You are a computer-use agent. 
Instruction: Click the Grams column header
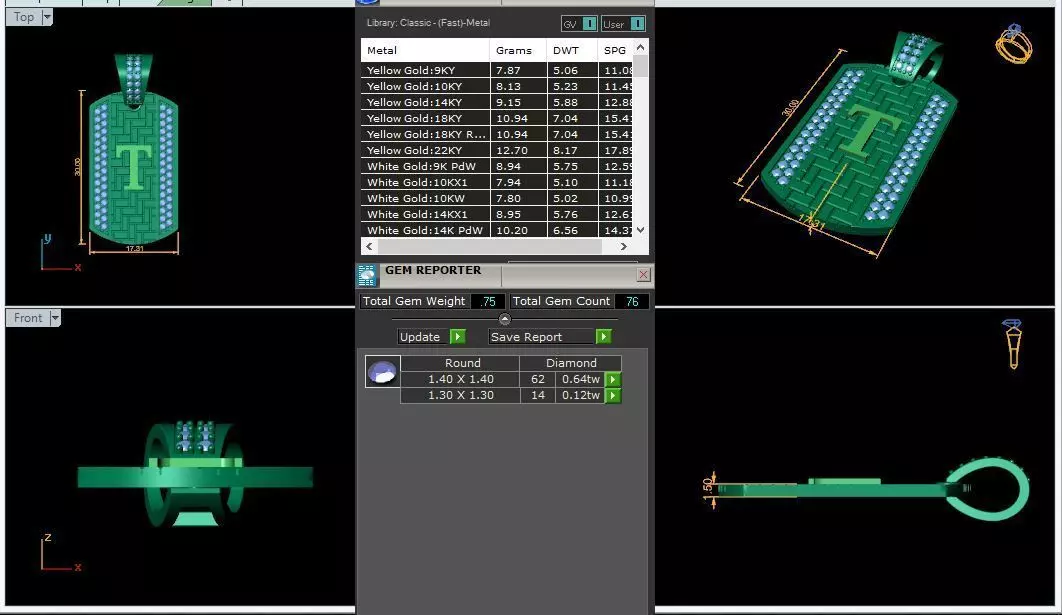pyautogui.click(x=518, y=50)
